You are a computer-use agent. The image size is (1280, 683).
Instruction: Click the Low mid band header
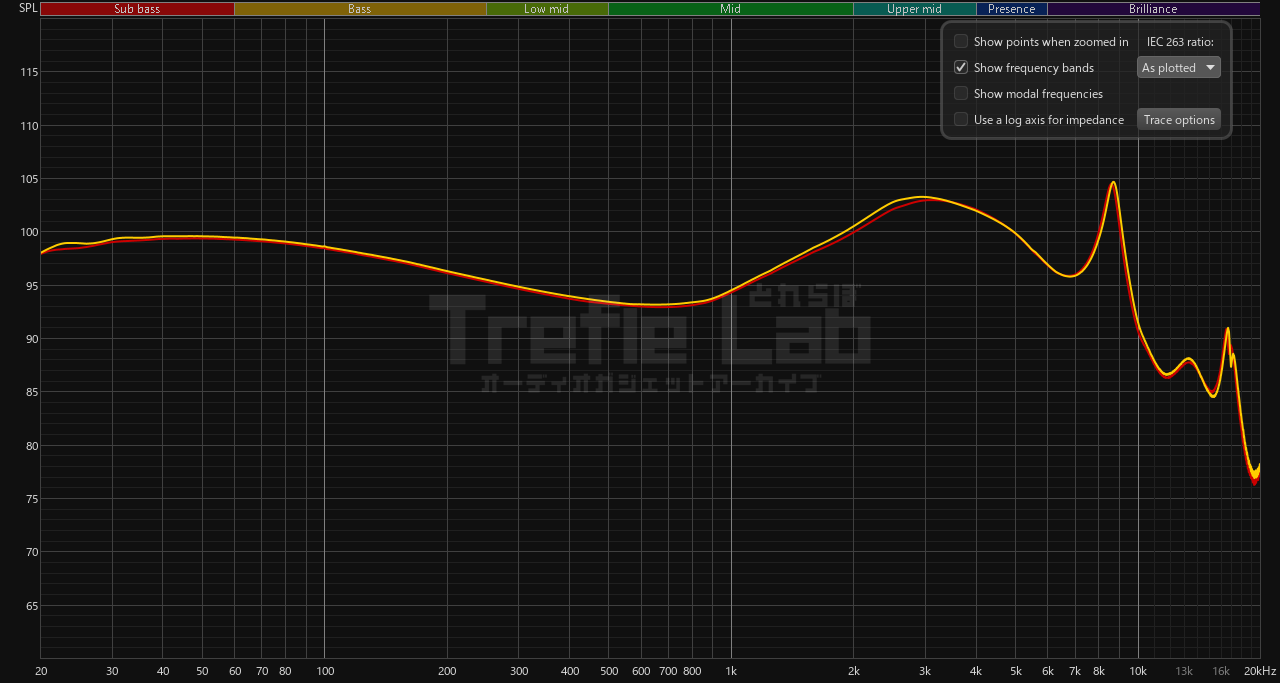(547, 9)
